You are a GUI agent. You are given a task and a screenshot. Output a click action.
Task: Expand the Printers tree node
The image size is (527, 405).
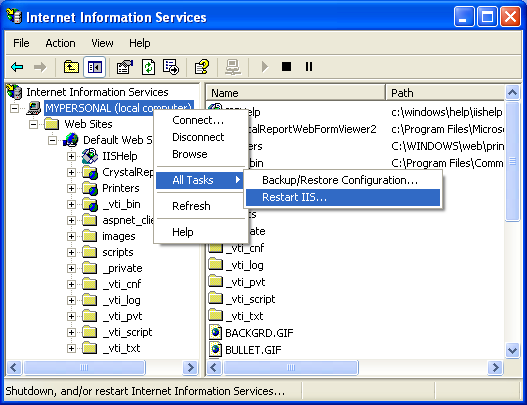point(71,188)
